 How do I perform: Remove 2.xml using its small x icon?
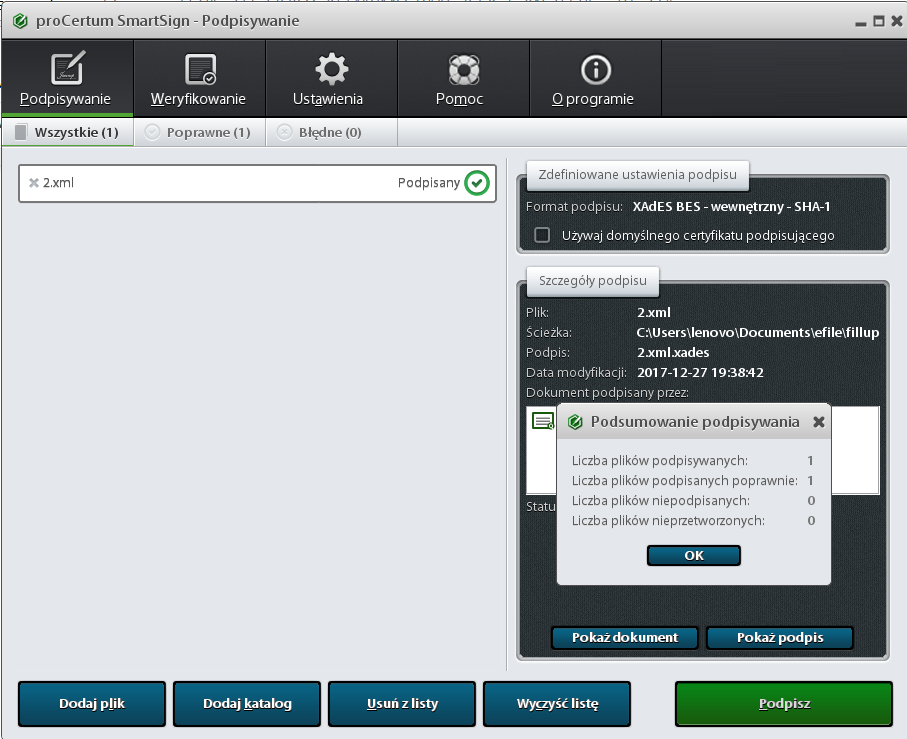(34, 183)
